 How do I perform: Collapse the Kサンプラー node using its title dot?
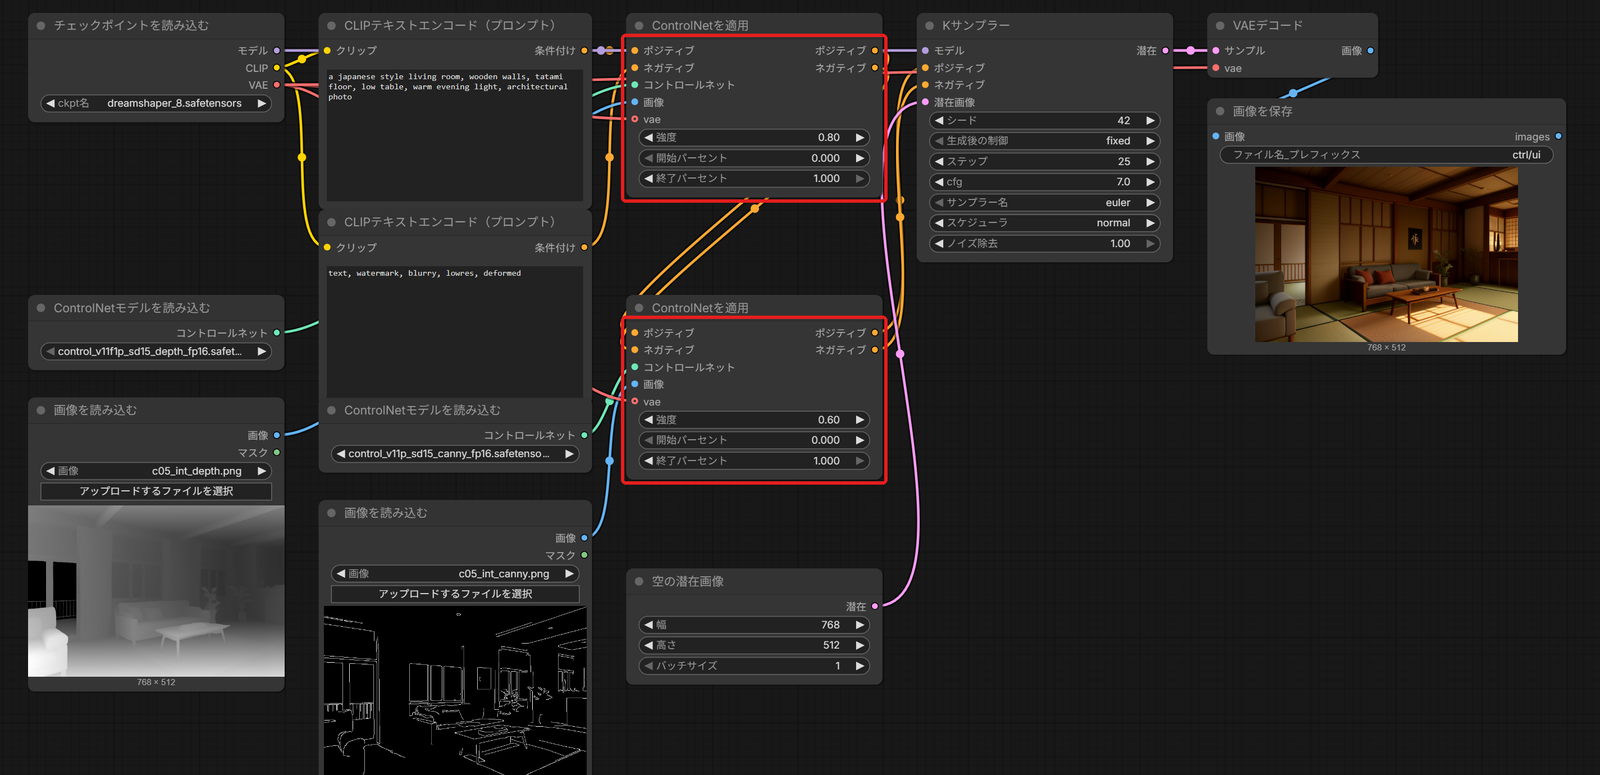(930, 25)
